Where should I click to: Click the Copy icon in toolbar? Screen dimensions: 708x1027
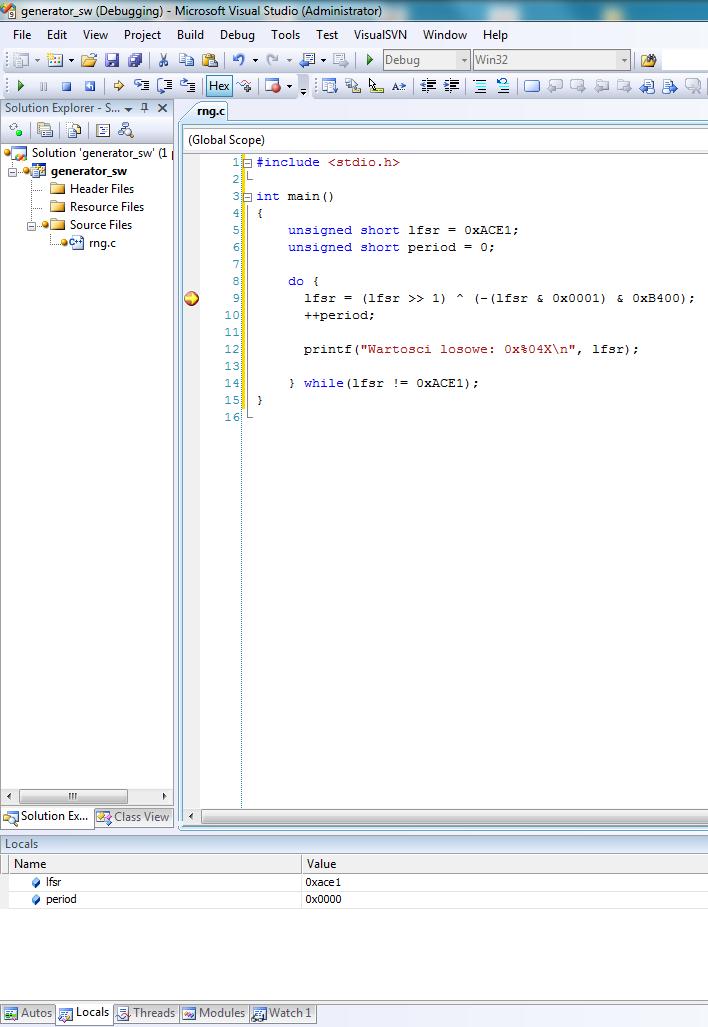tap(186, 60)
